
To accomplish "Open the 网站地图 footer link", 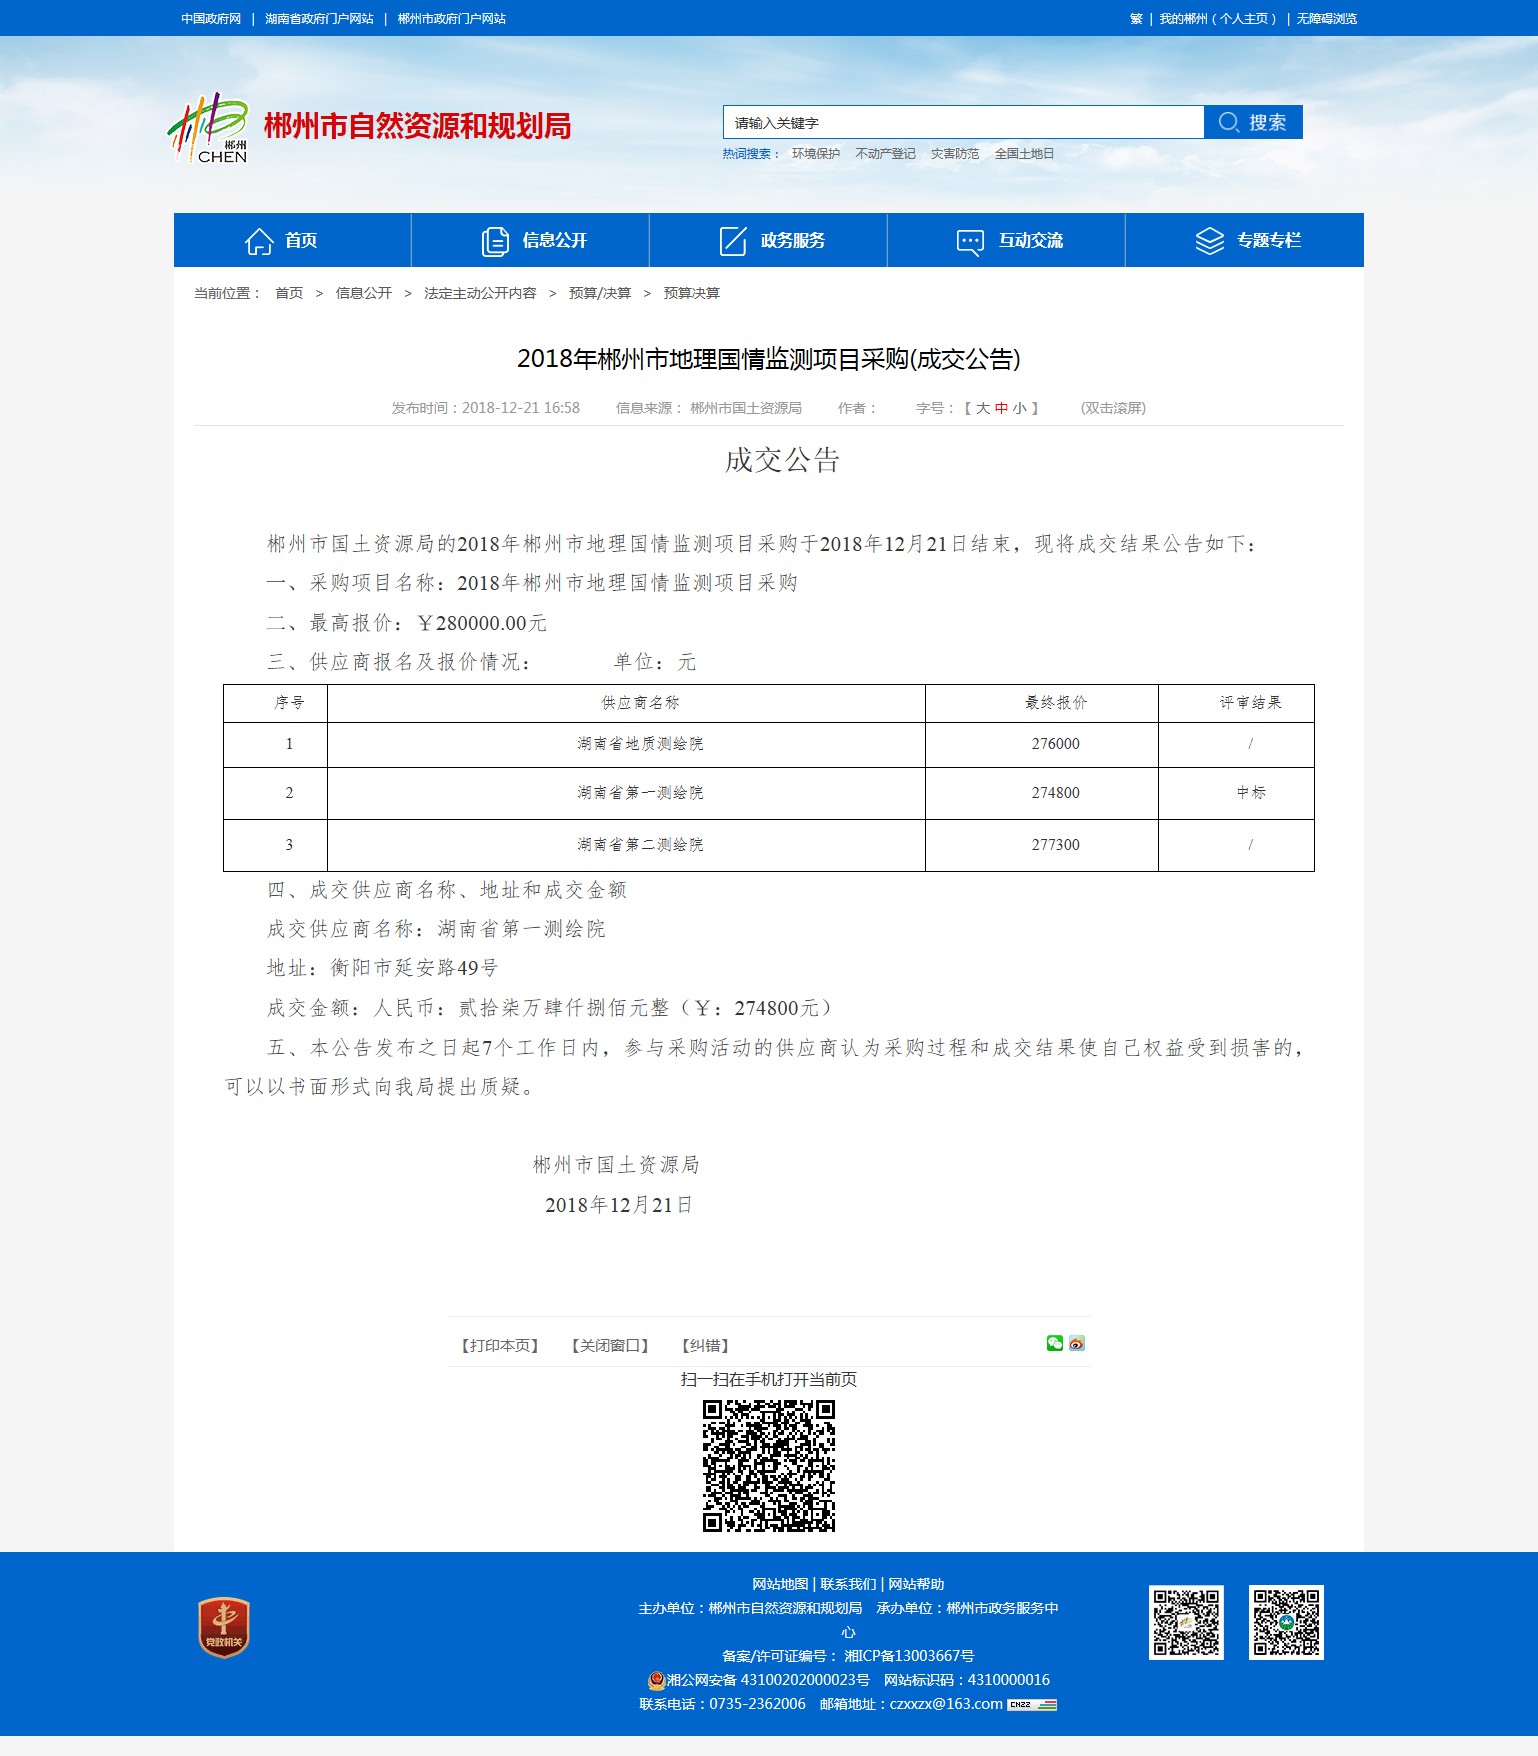I will [780, 1584].
